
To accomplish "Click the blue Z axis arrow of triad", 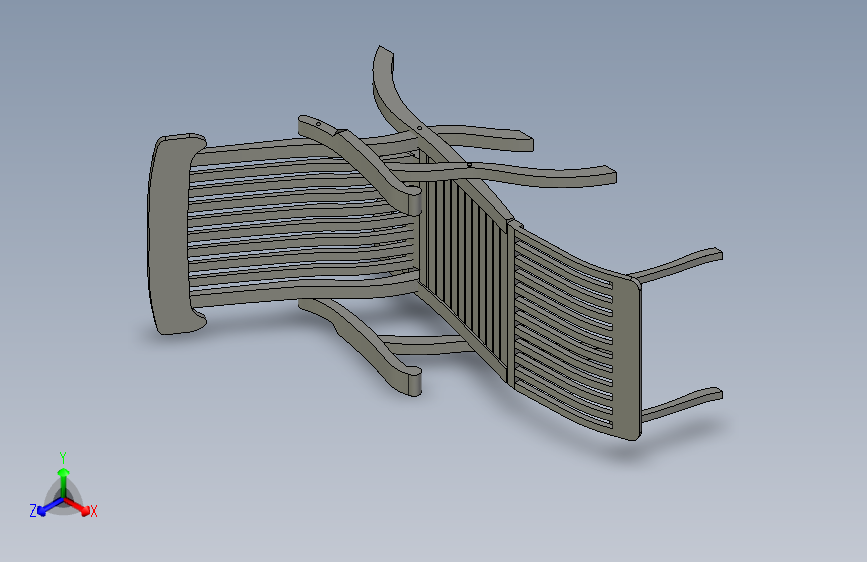I will coord(50,507).
